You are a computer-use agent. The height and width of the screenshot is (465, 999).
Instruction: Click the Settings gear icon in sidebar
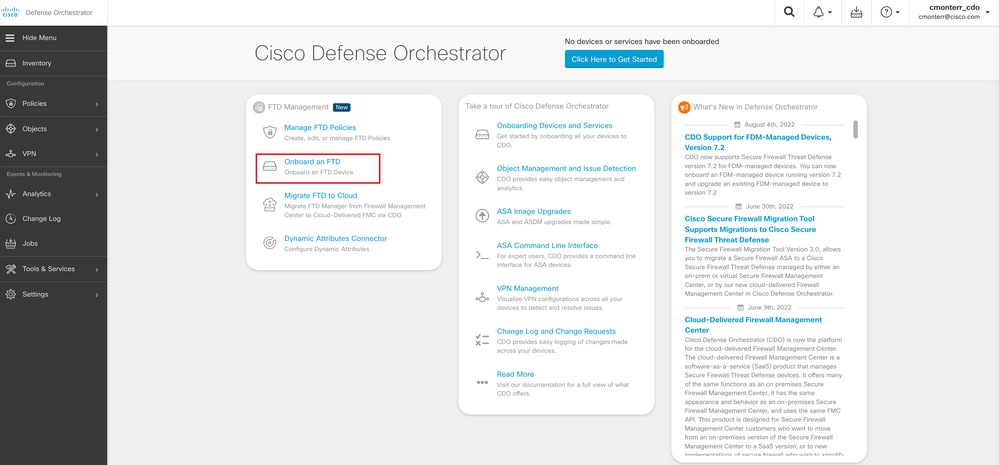(10, 294)
